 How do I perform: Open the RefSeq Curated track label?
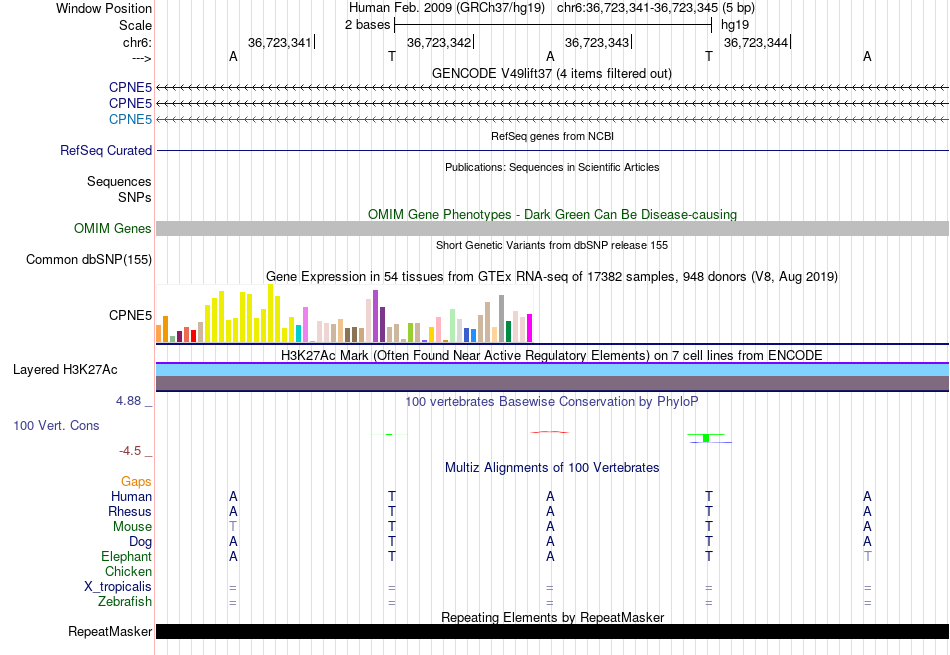click(105, 150)
